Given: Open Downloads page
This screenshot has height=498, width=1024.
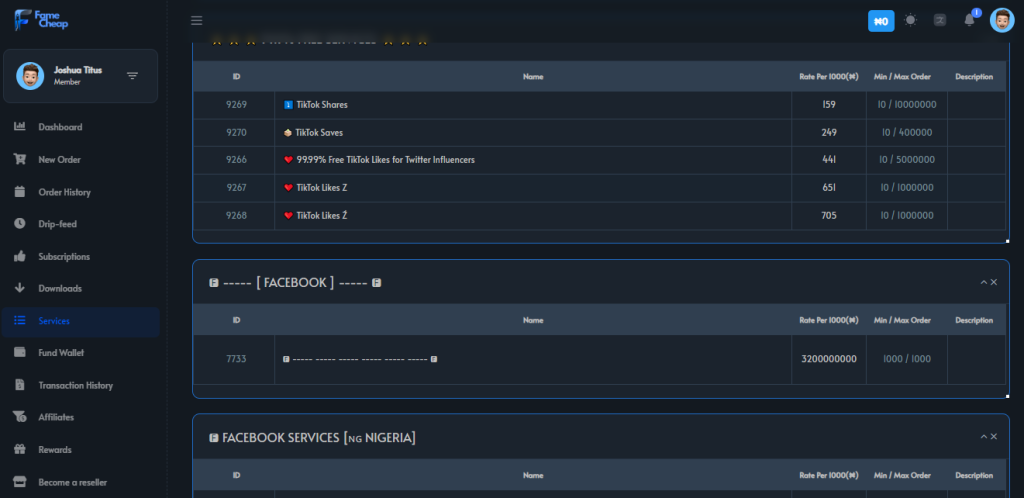Looking at the screenshot, I should click(x=60, y=288).
